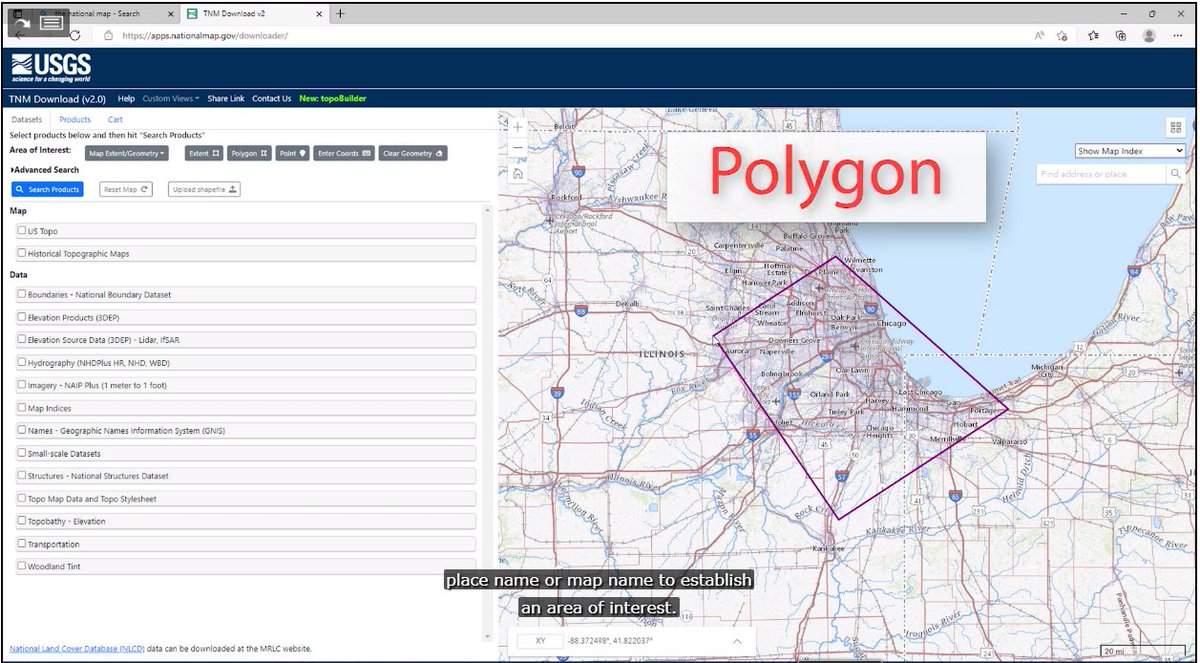Zoom in on the map
This screenshot has height=663, width=1200.
[517, 127]
